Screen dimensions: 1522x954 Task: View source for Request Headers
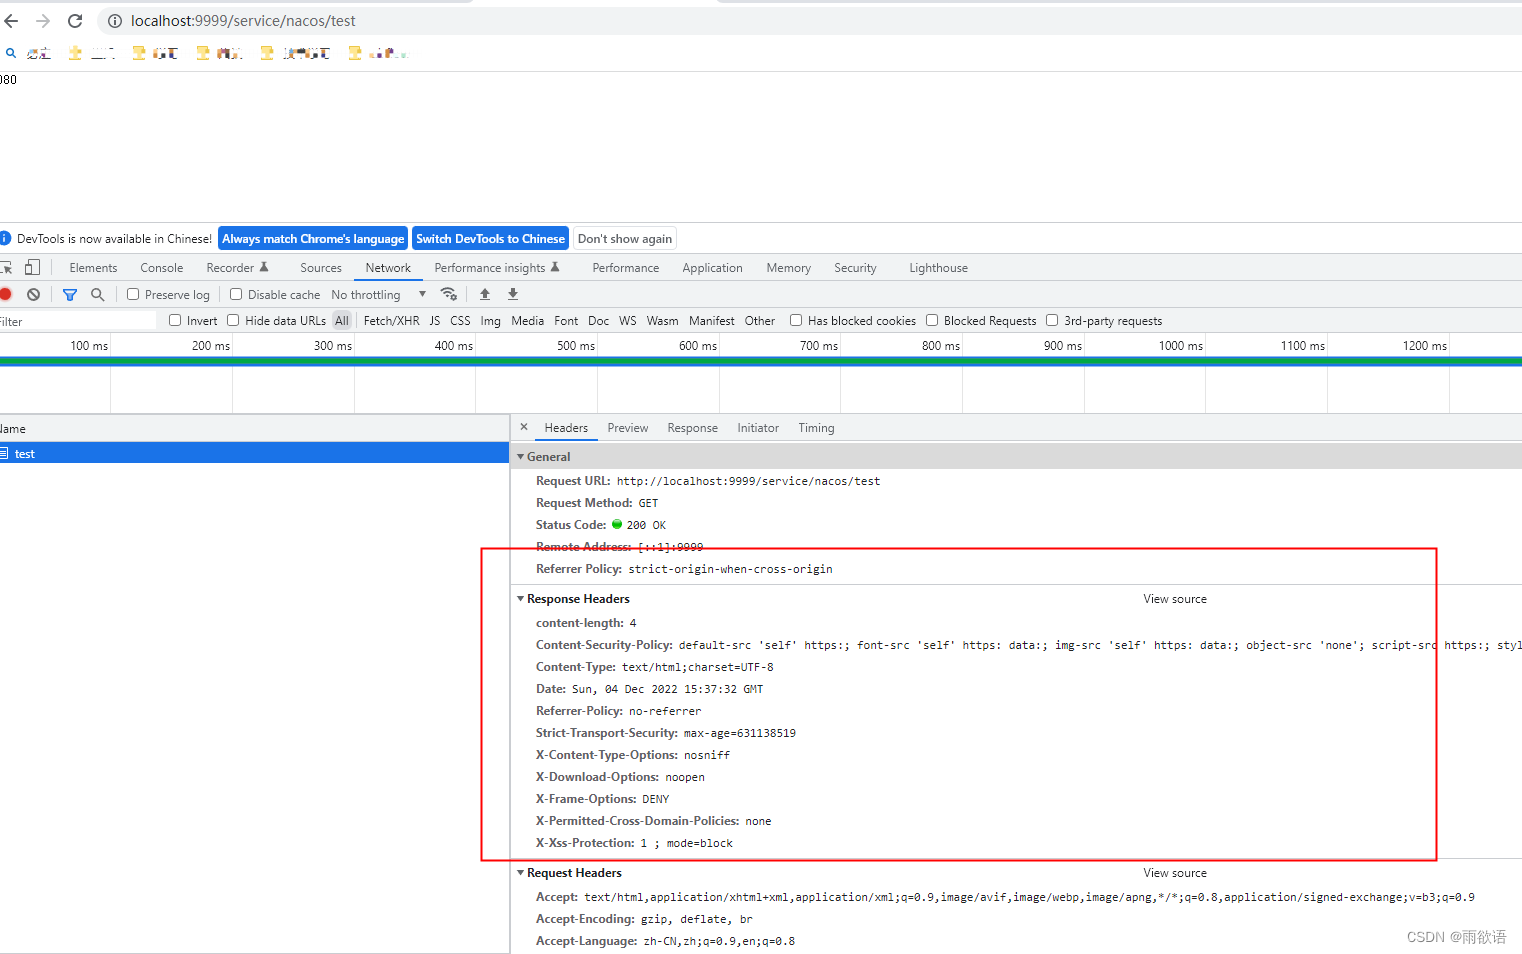click(x=1175, y=873)
